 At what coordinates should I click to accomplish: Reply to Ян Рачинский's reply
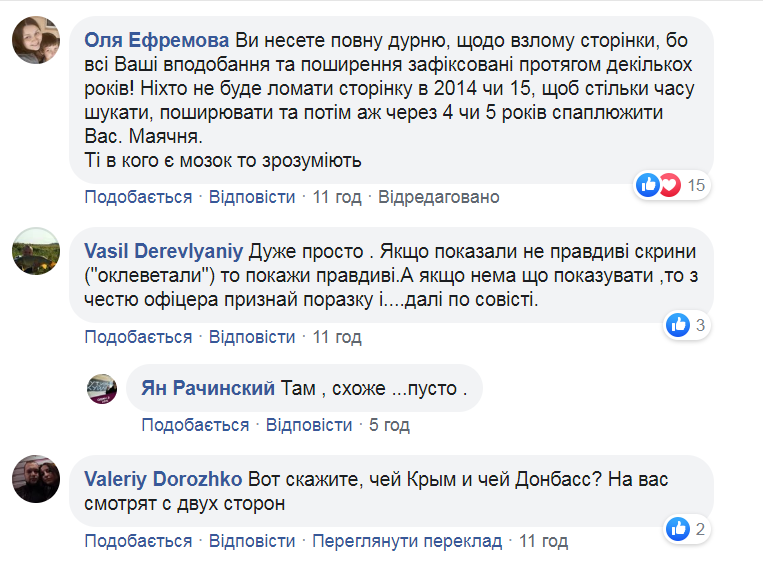coord(309,425)
